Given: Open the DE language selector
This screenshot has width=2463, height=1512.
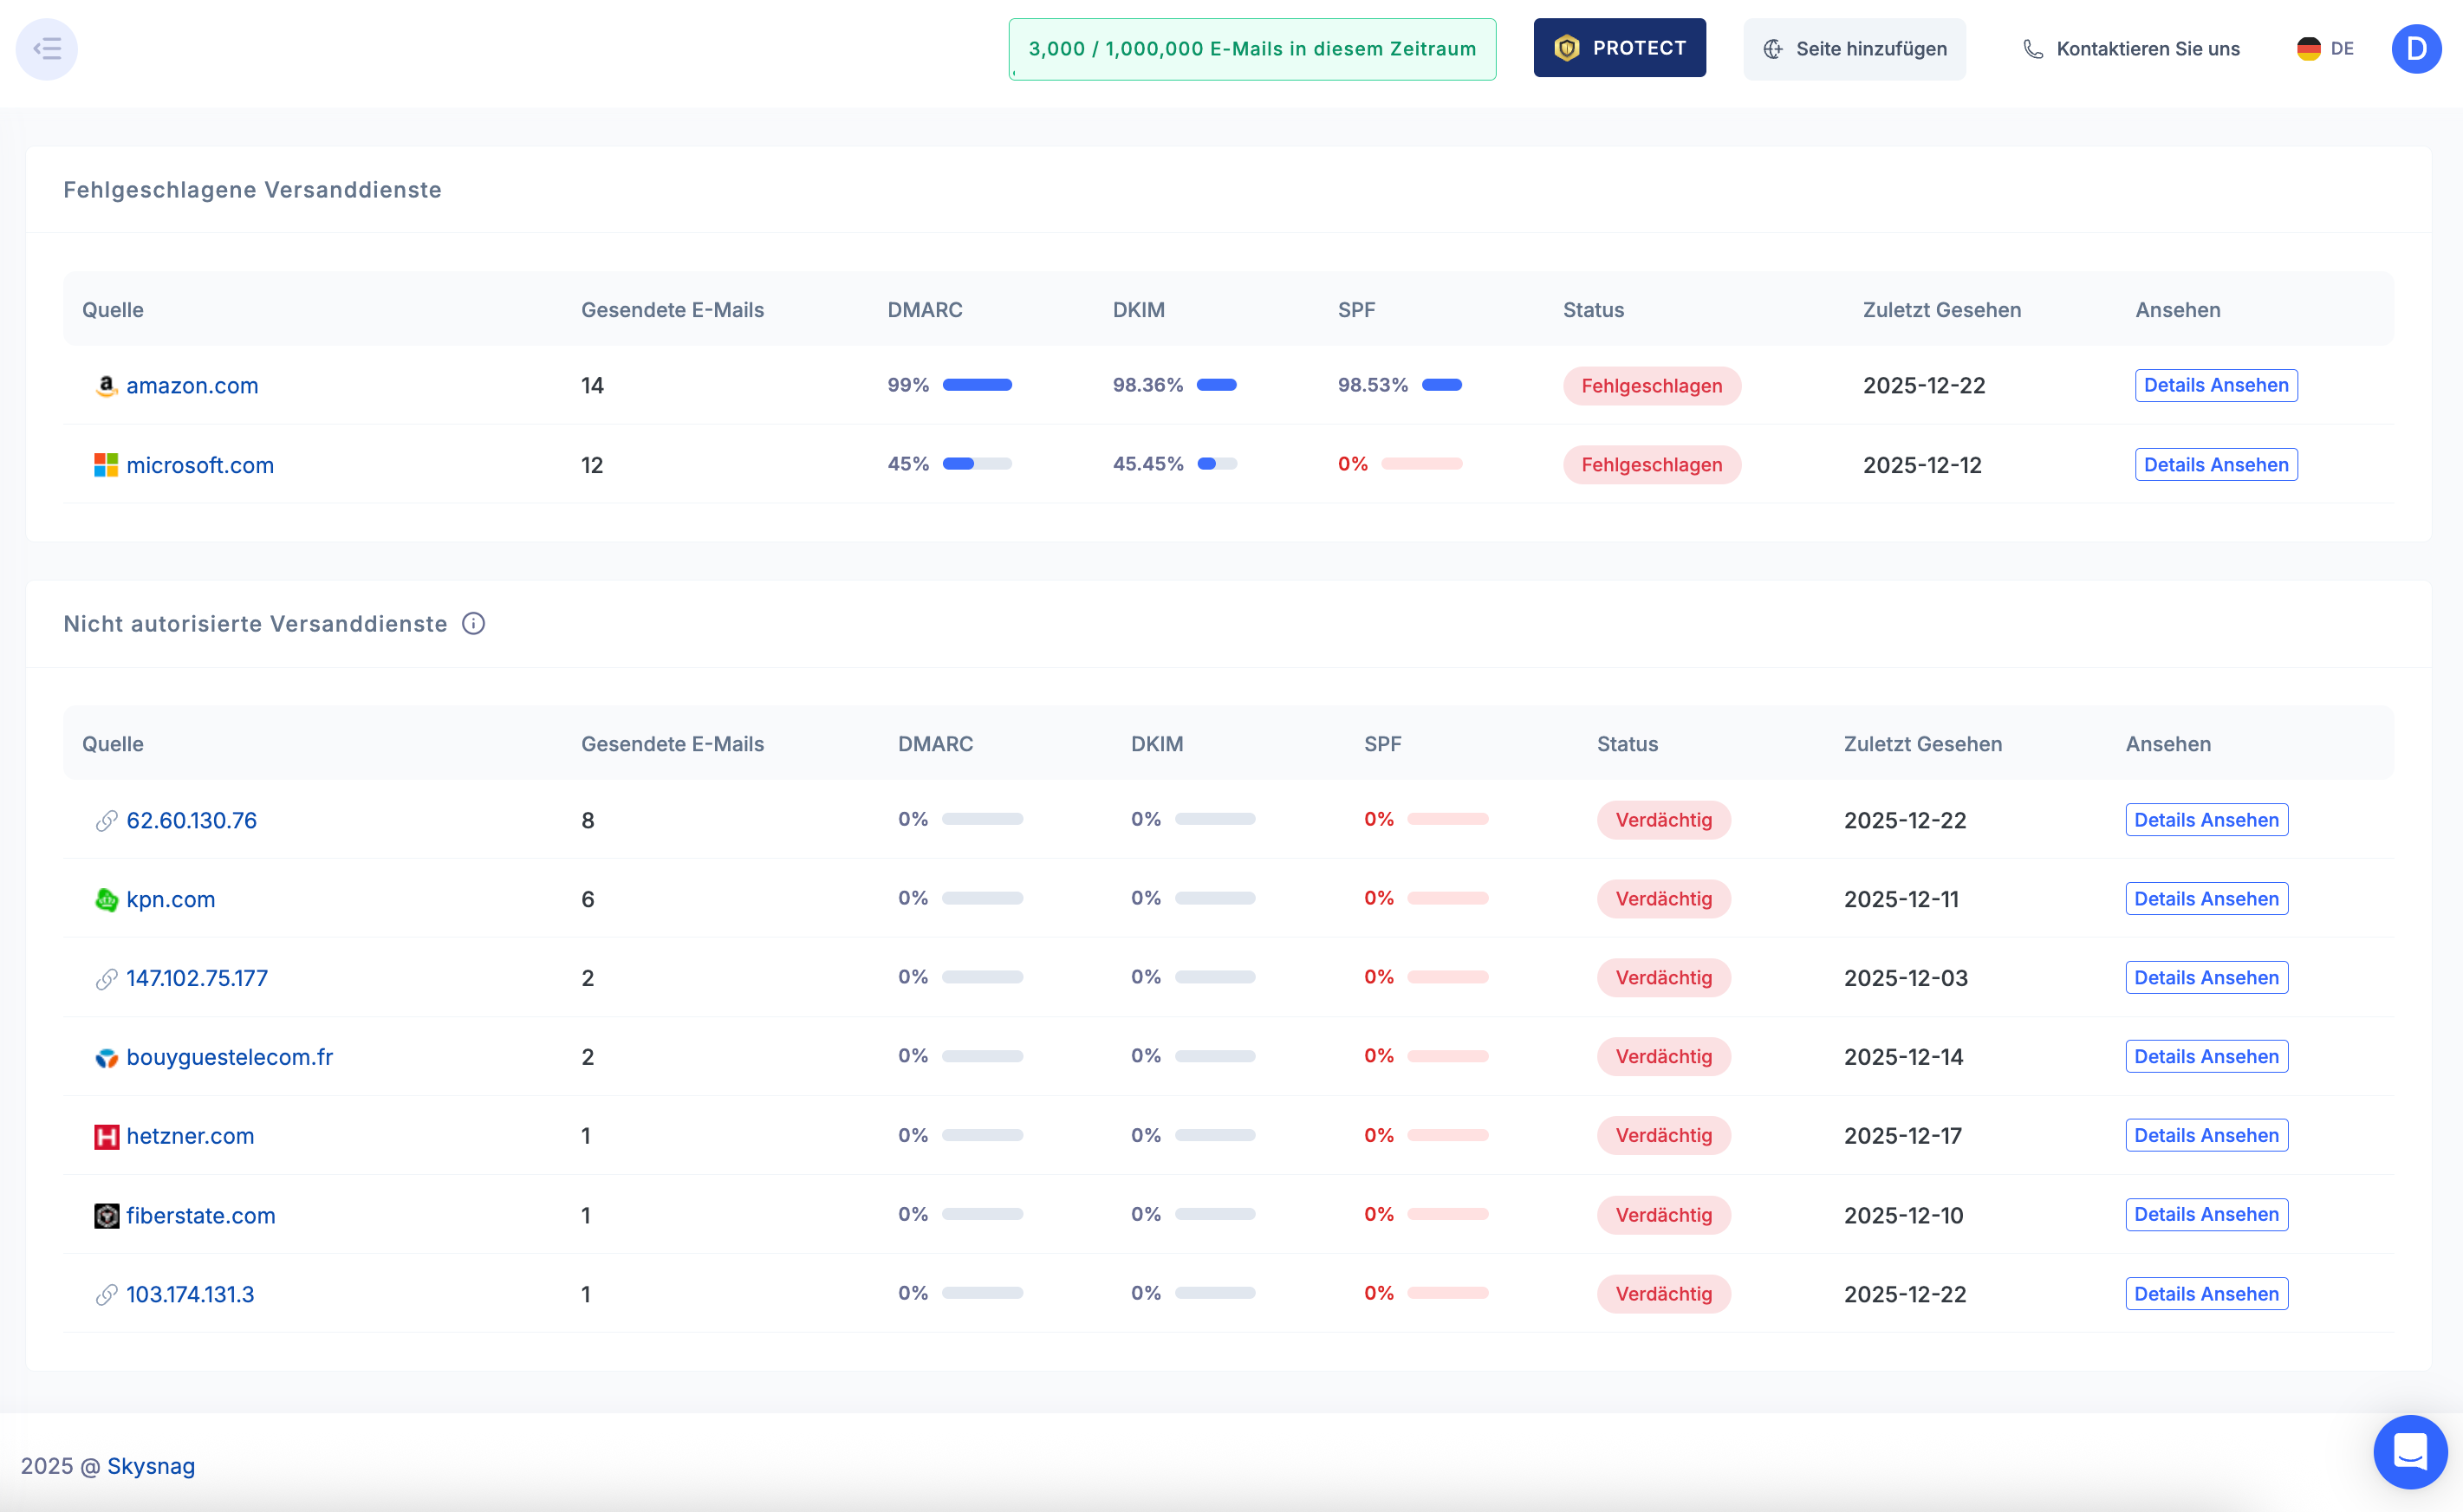Looking at the screenshot, I should tap(2326, 49).
